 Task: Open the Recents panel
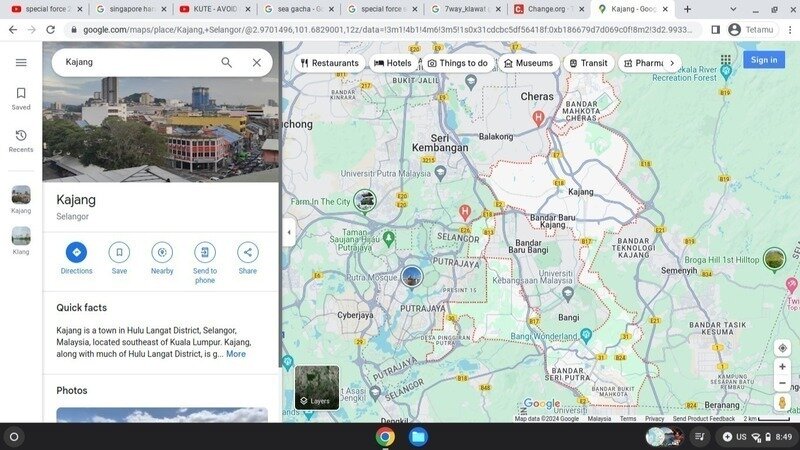tap(21, 140)
